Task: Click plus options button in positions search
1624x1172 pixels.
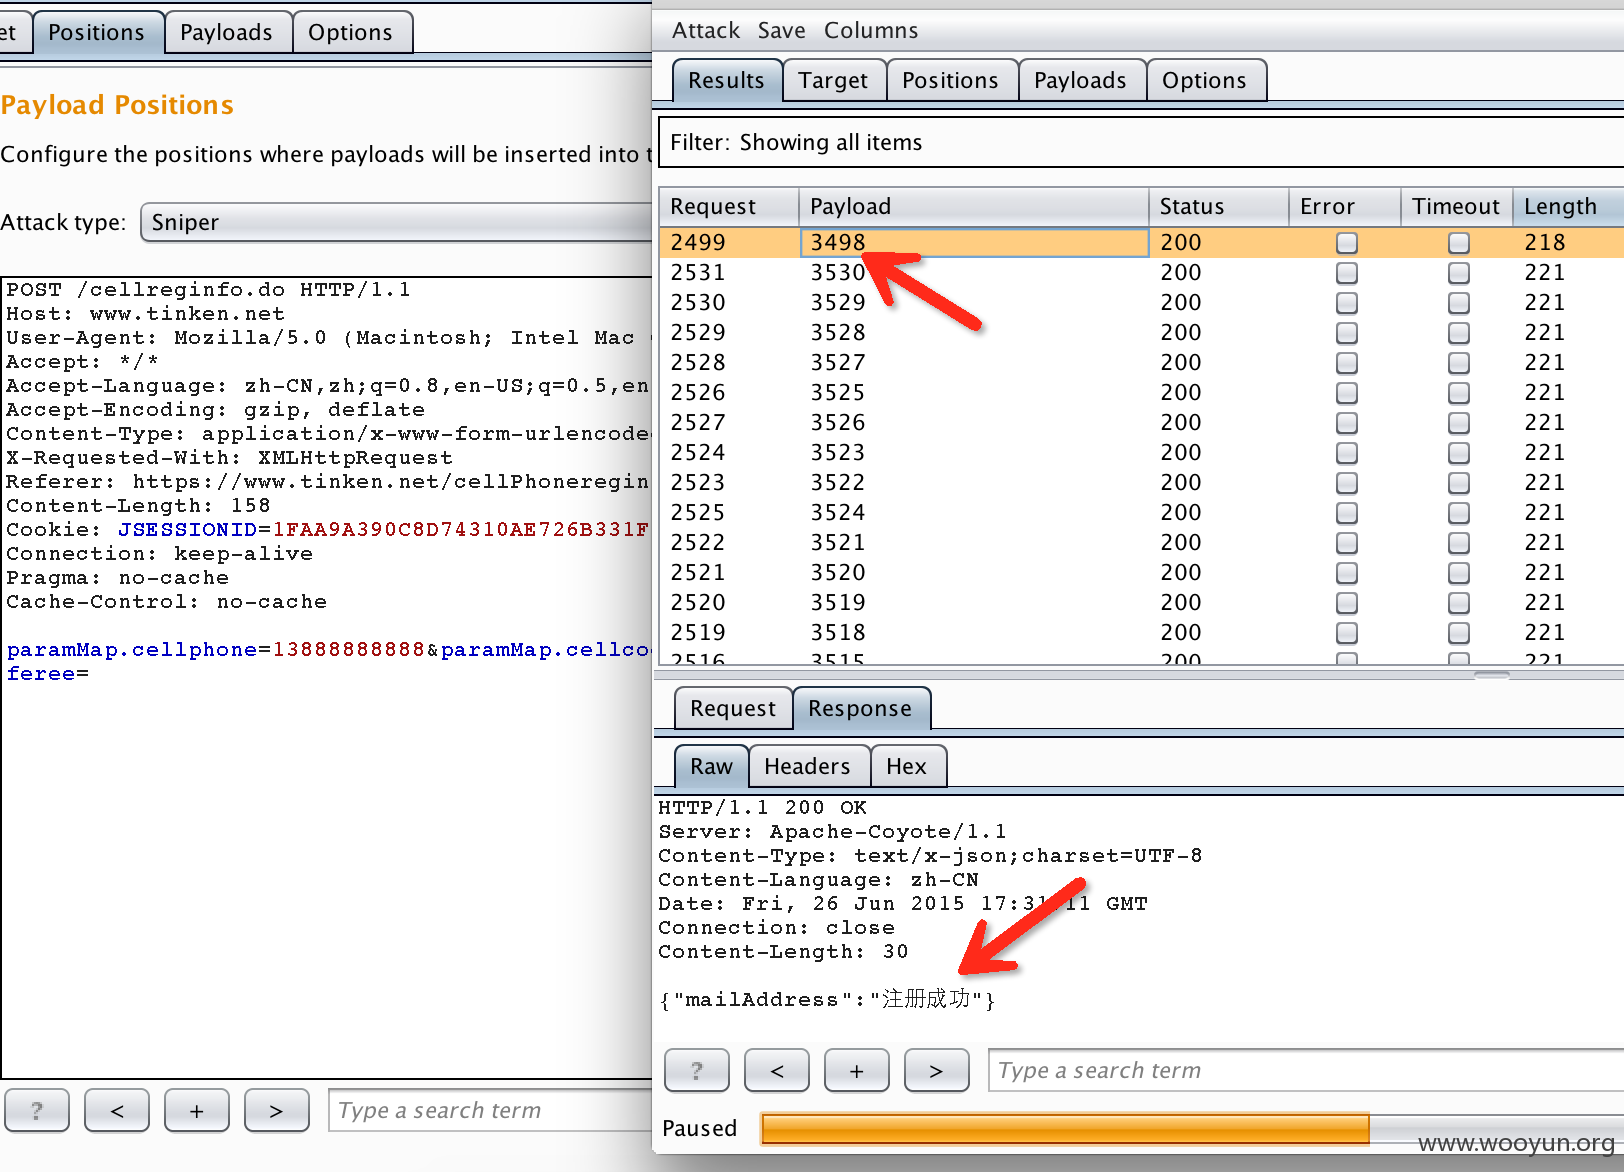Action: tap(197, 1111)
